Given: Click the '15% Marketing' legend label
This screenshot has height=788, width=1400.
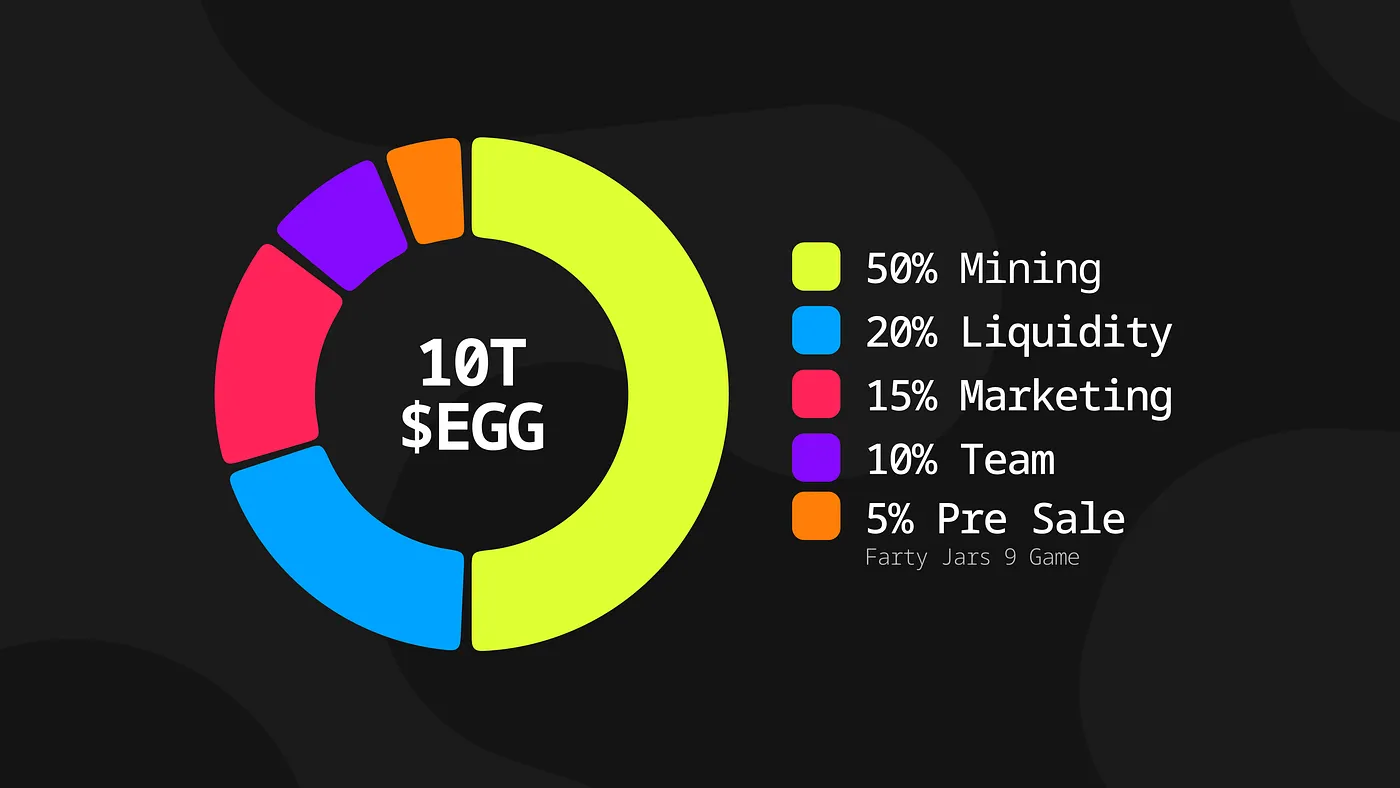Looking at the screenshot, I should (x=1018, y=396).
